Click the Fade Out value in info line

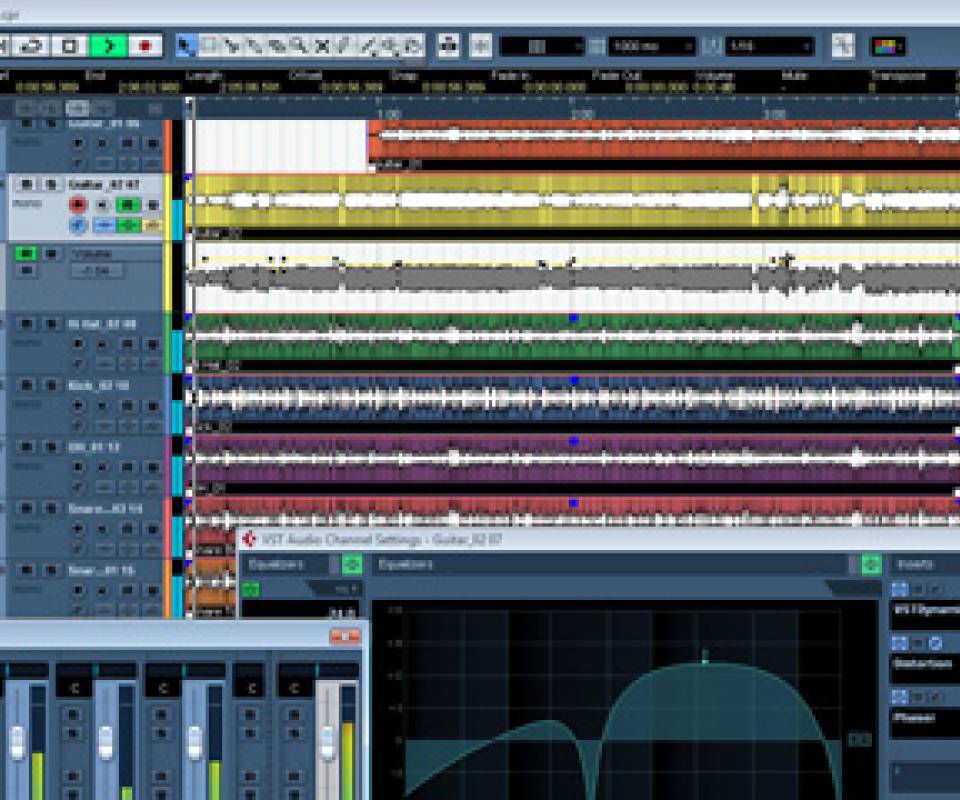point(657,88)
